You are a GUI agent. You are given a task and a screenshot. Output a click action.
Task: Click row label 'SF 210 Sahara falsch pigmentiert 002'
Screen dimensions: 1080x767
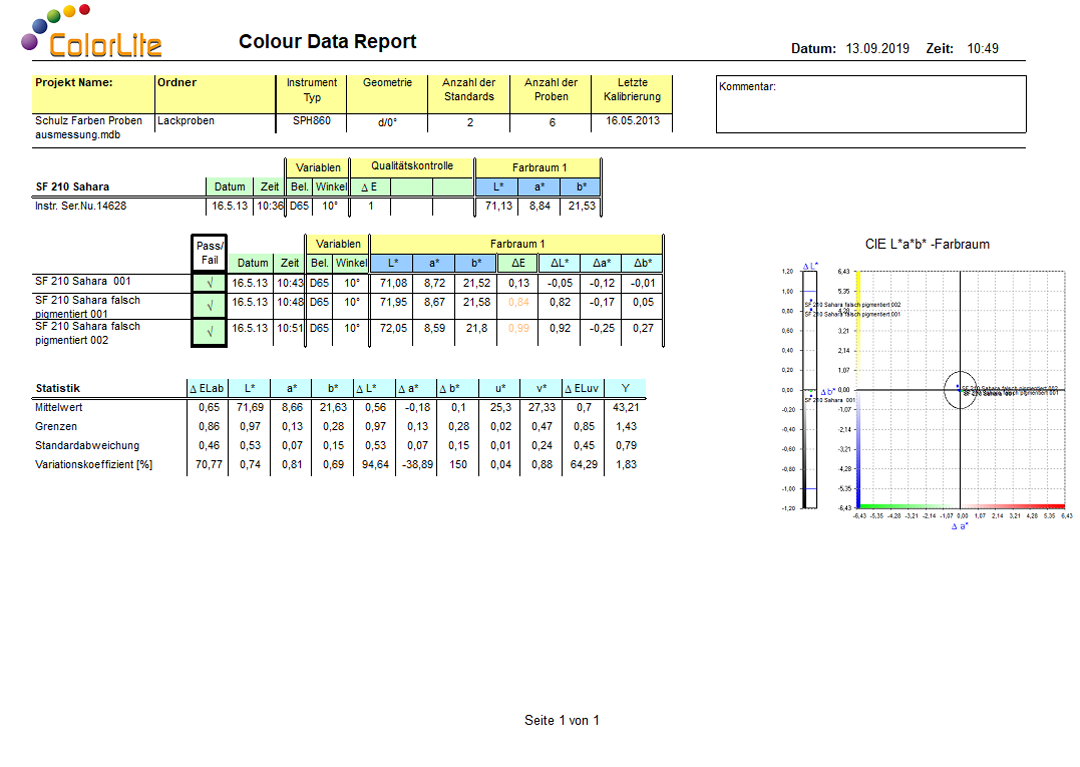pyautogui.click(x=87, y=333)
